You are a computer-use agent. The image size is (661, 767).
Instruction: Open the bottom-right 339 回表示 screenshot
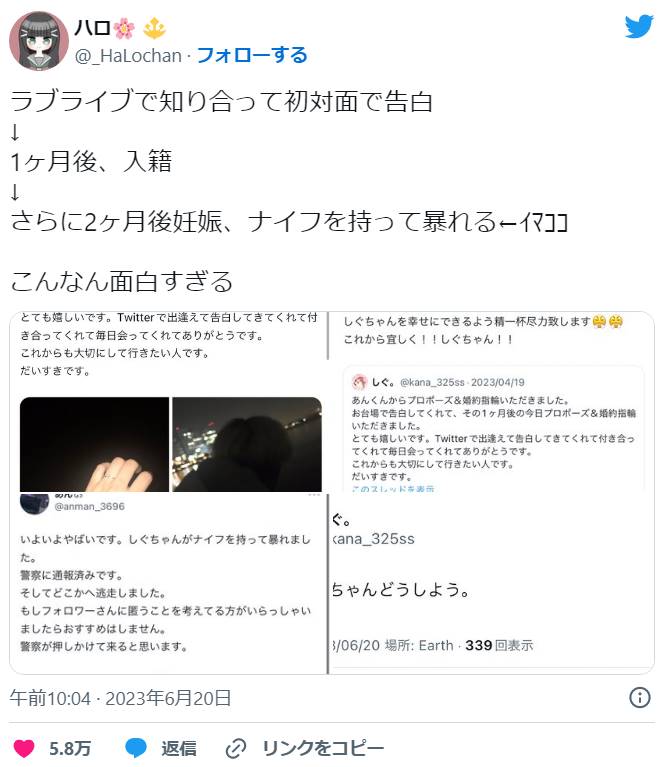click(491, 583)
